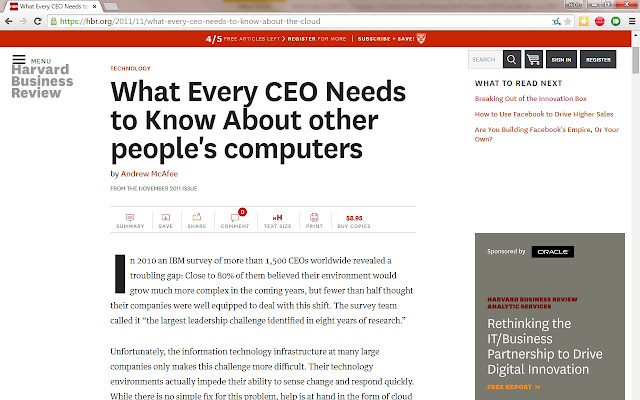Open the article Summary tool
Image resolution: width=640 pixels, height=400 pixels.
[130, 221]
